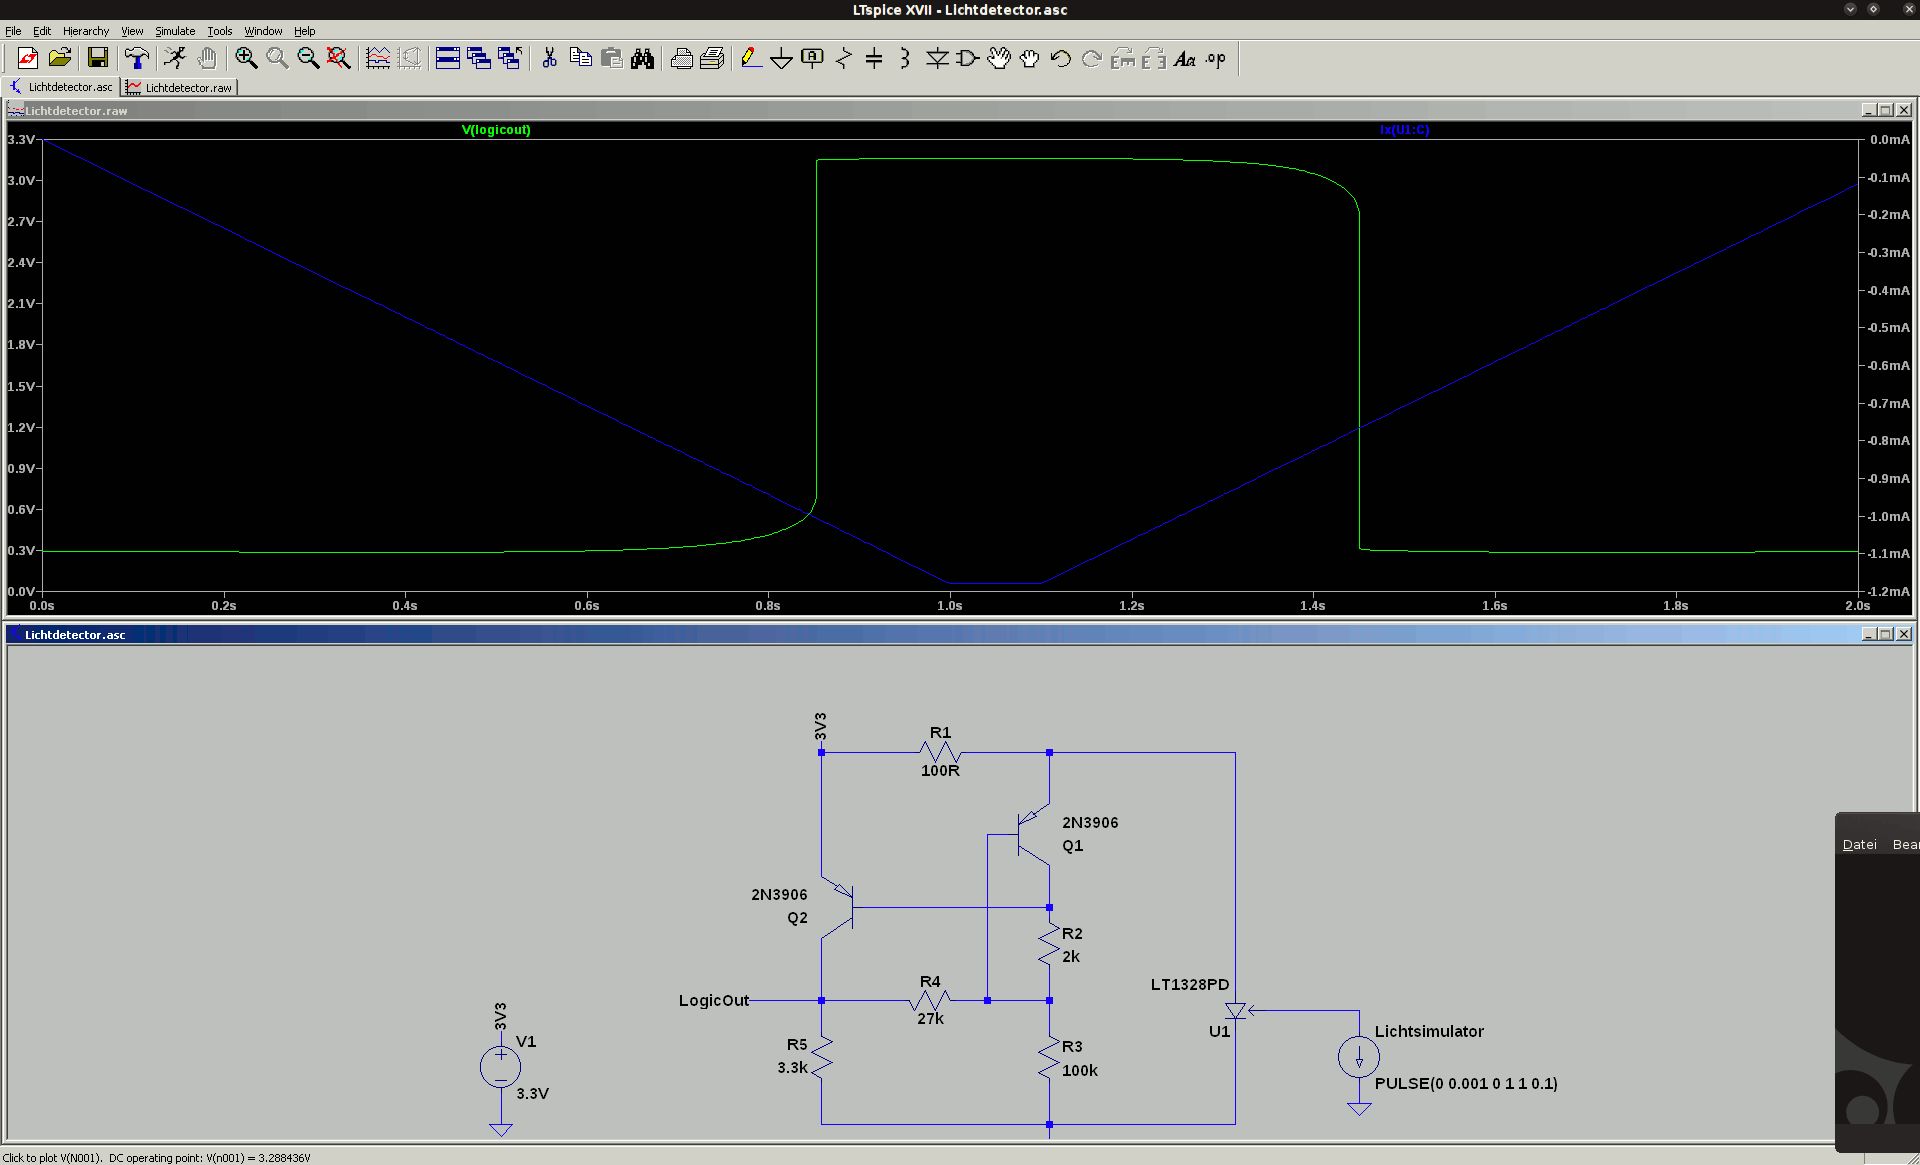This screenshot has height=1165, width=1920.
Task: Click the Run simulation icon
Action: click(175, 58)
